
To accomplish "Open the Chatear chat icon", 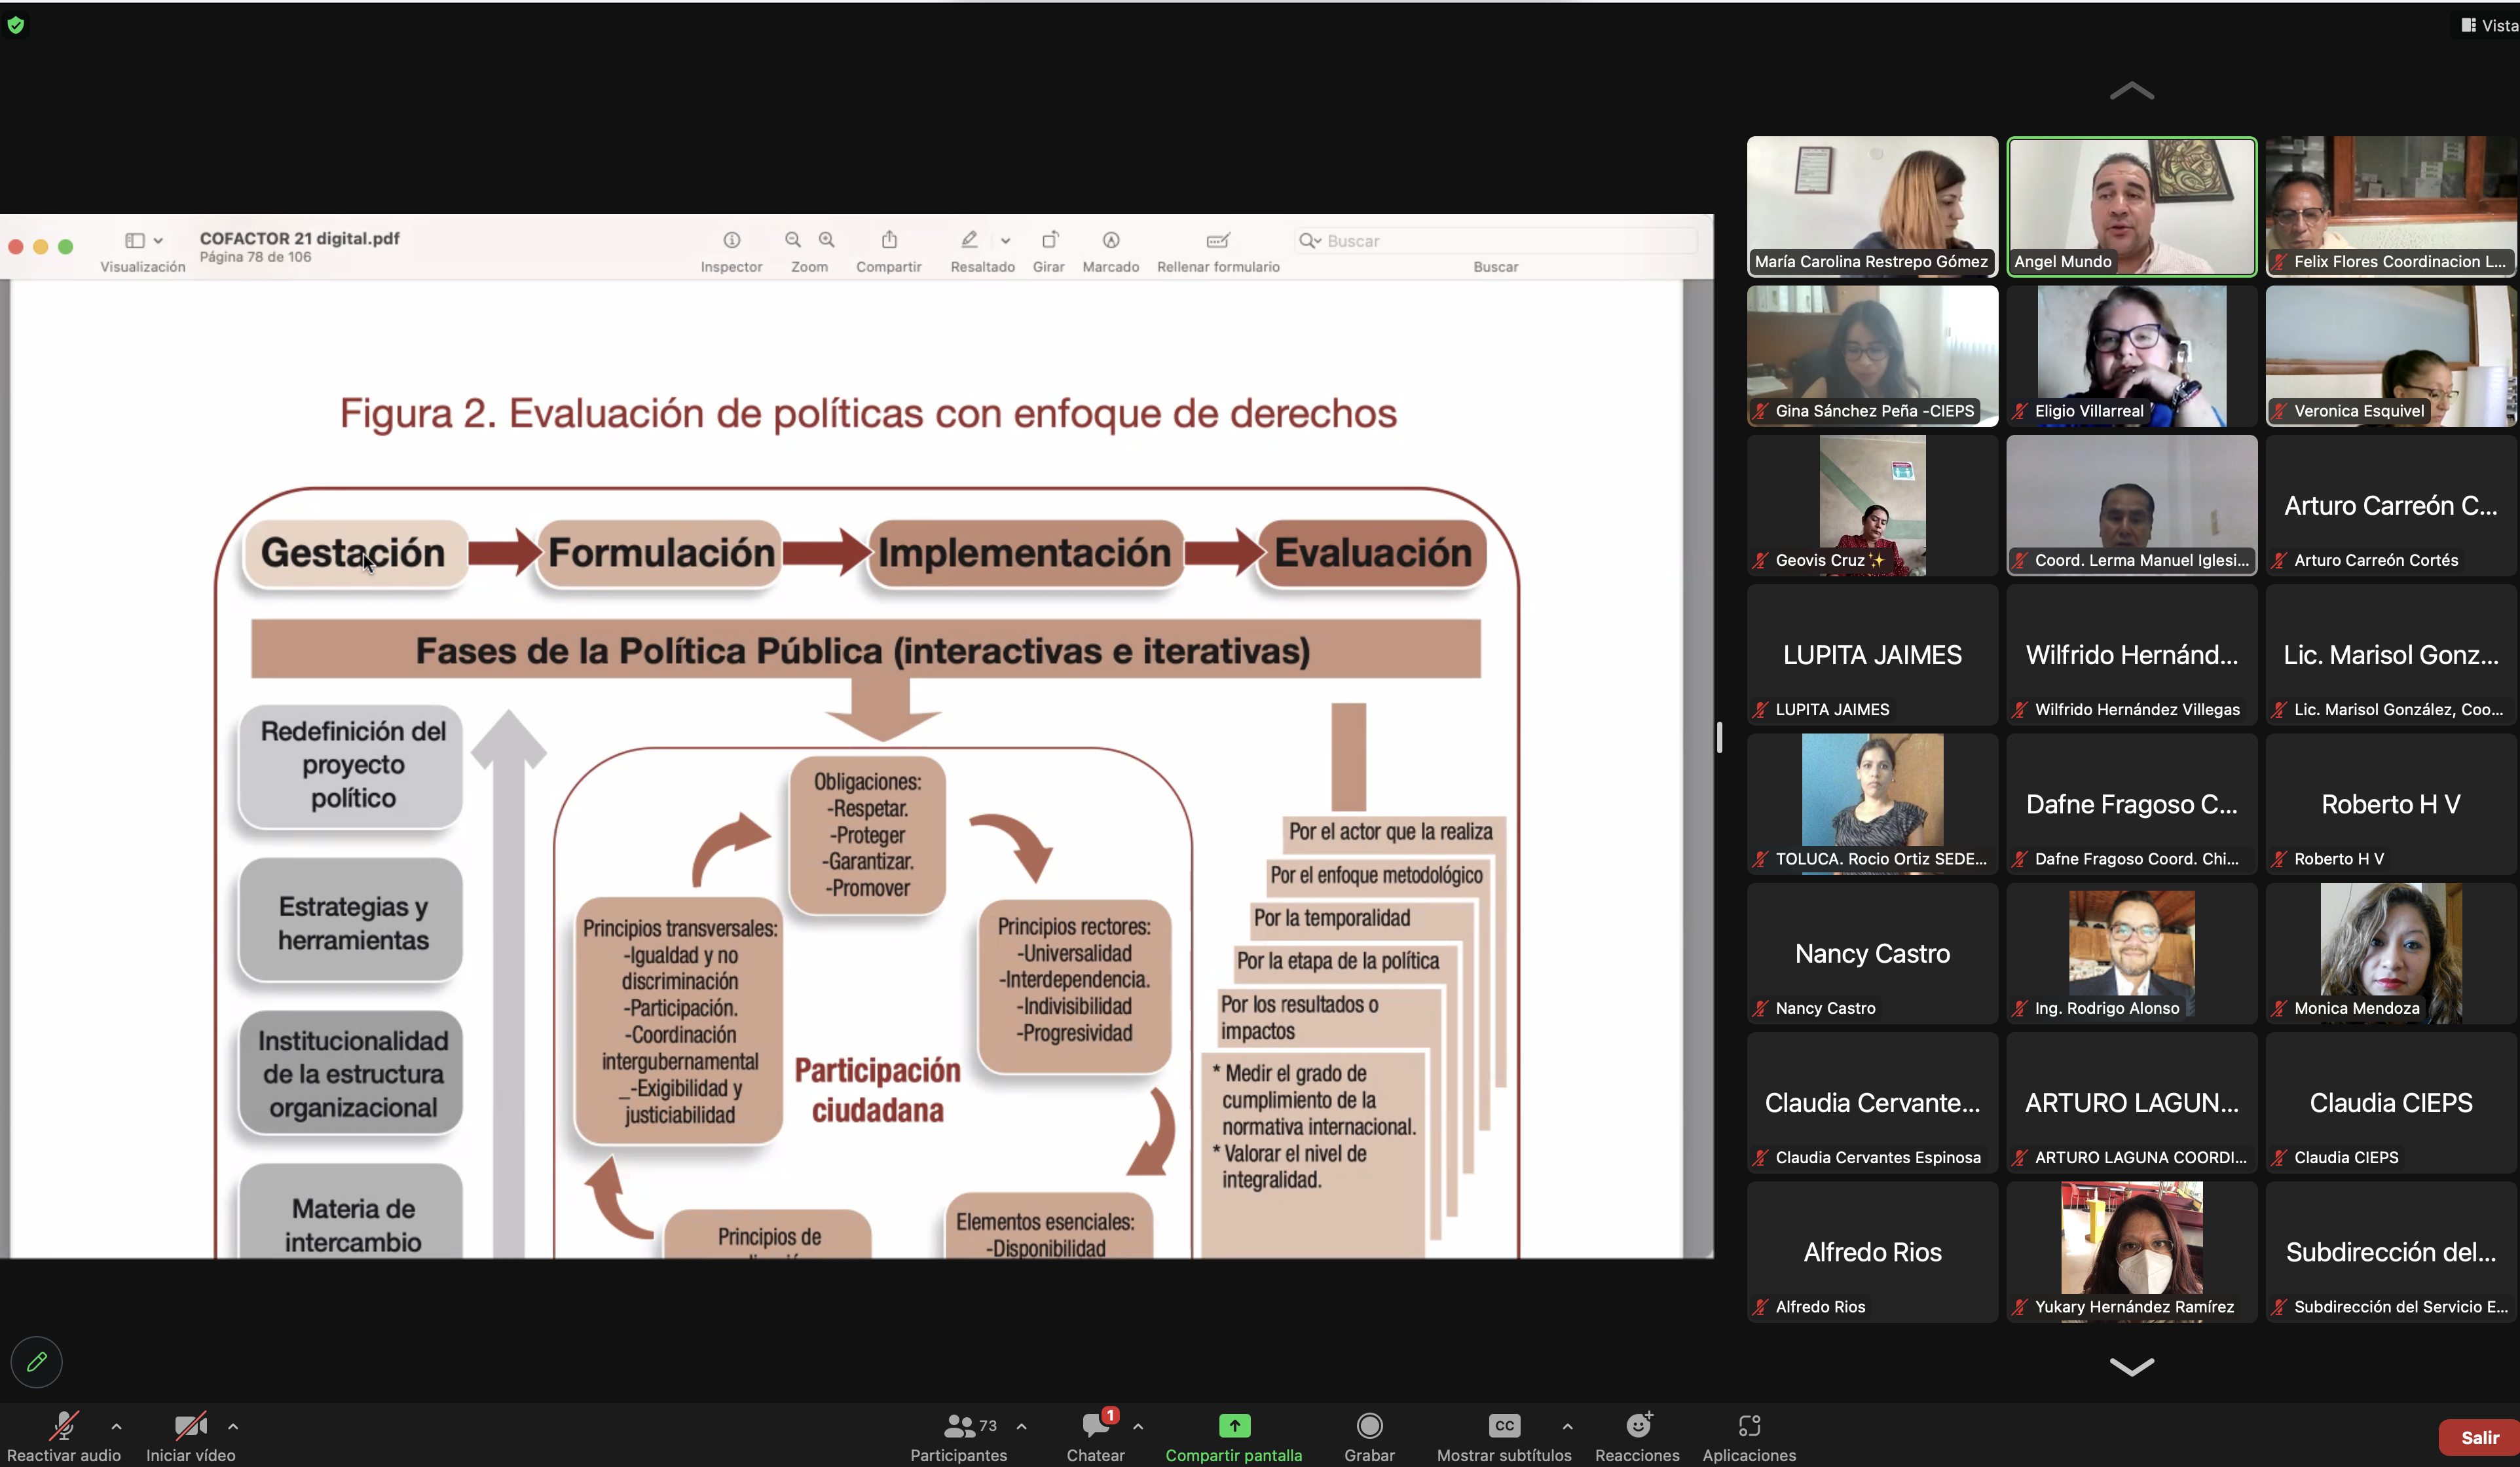I will 1096,1425.
